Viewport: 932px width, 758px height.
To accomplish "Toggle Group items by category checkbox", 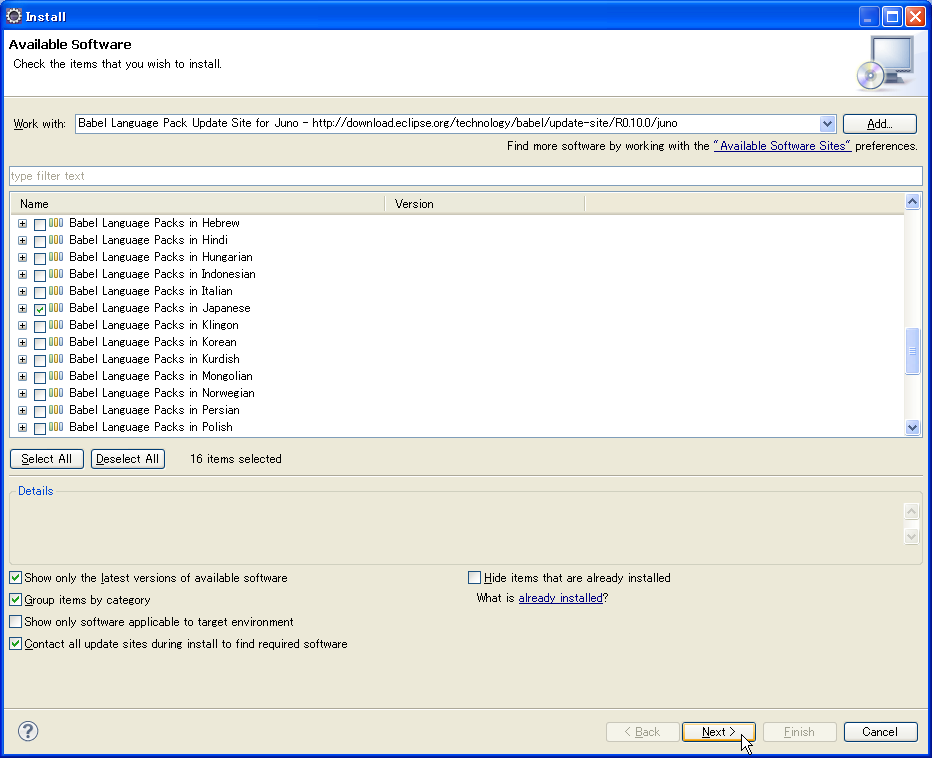I will (x=15, y=600).
